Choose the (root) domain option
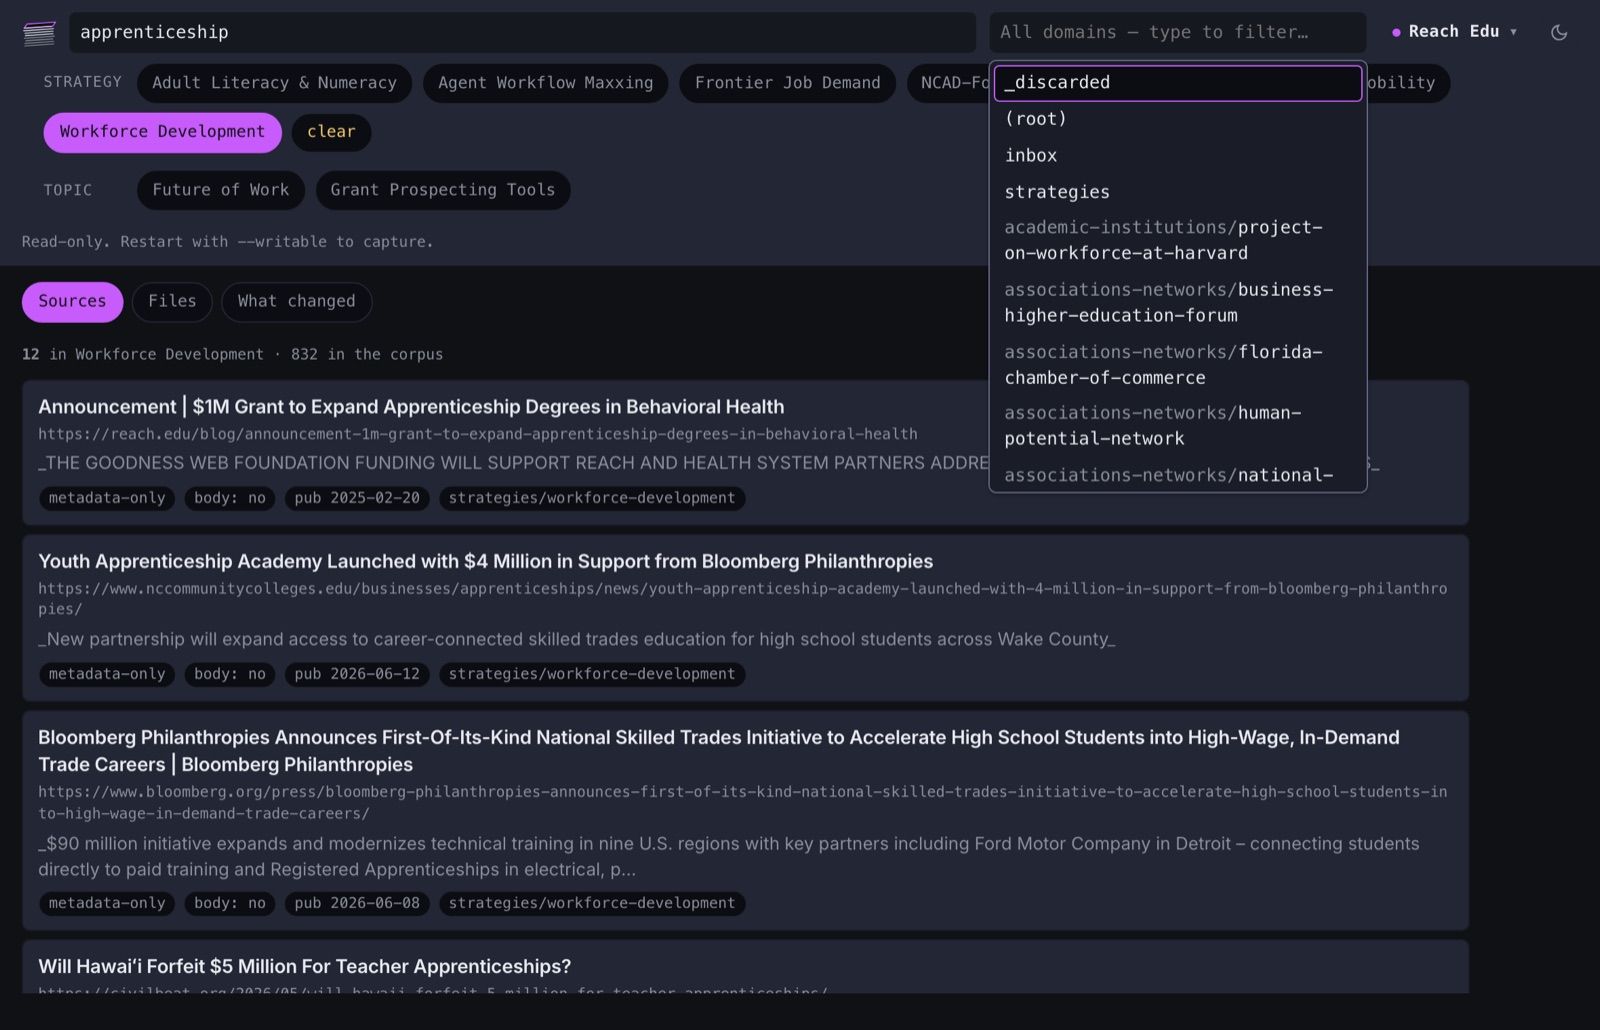 1177,119
